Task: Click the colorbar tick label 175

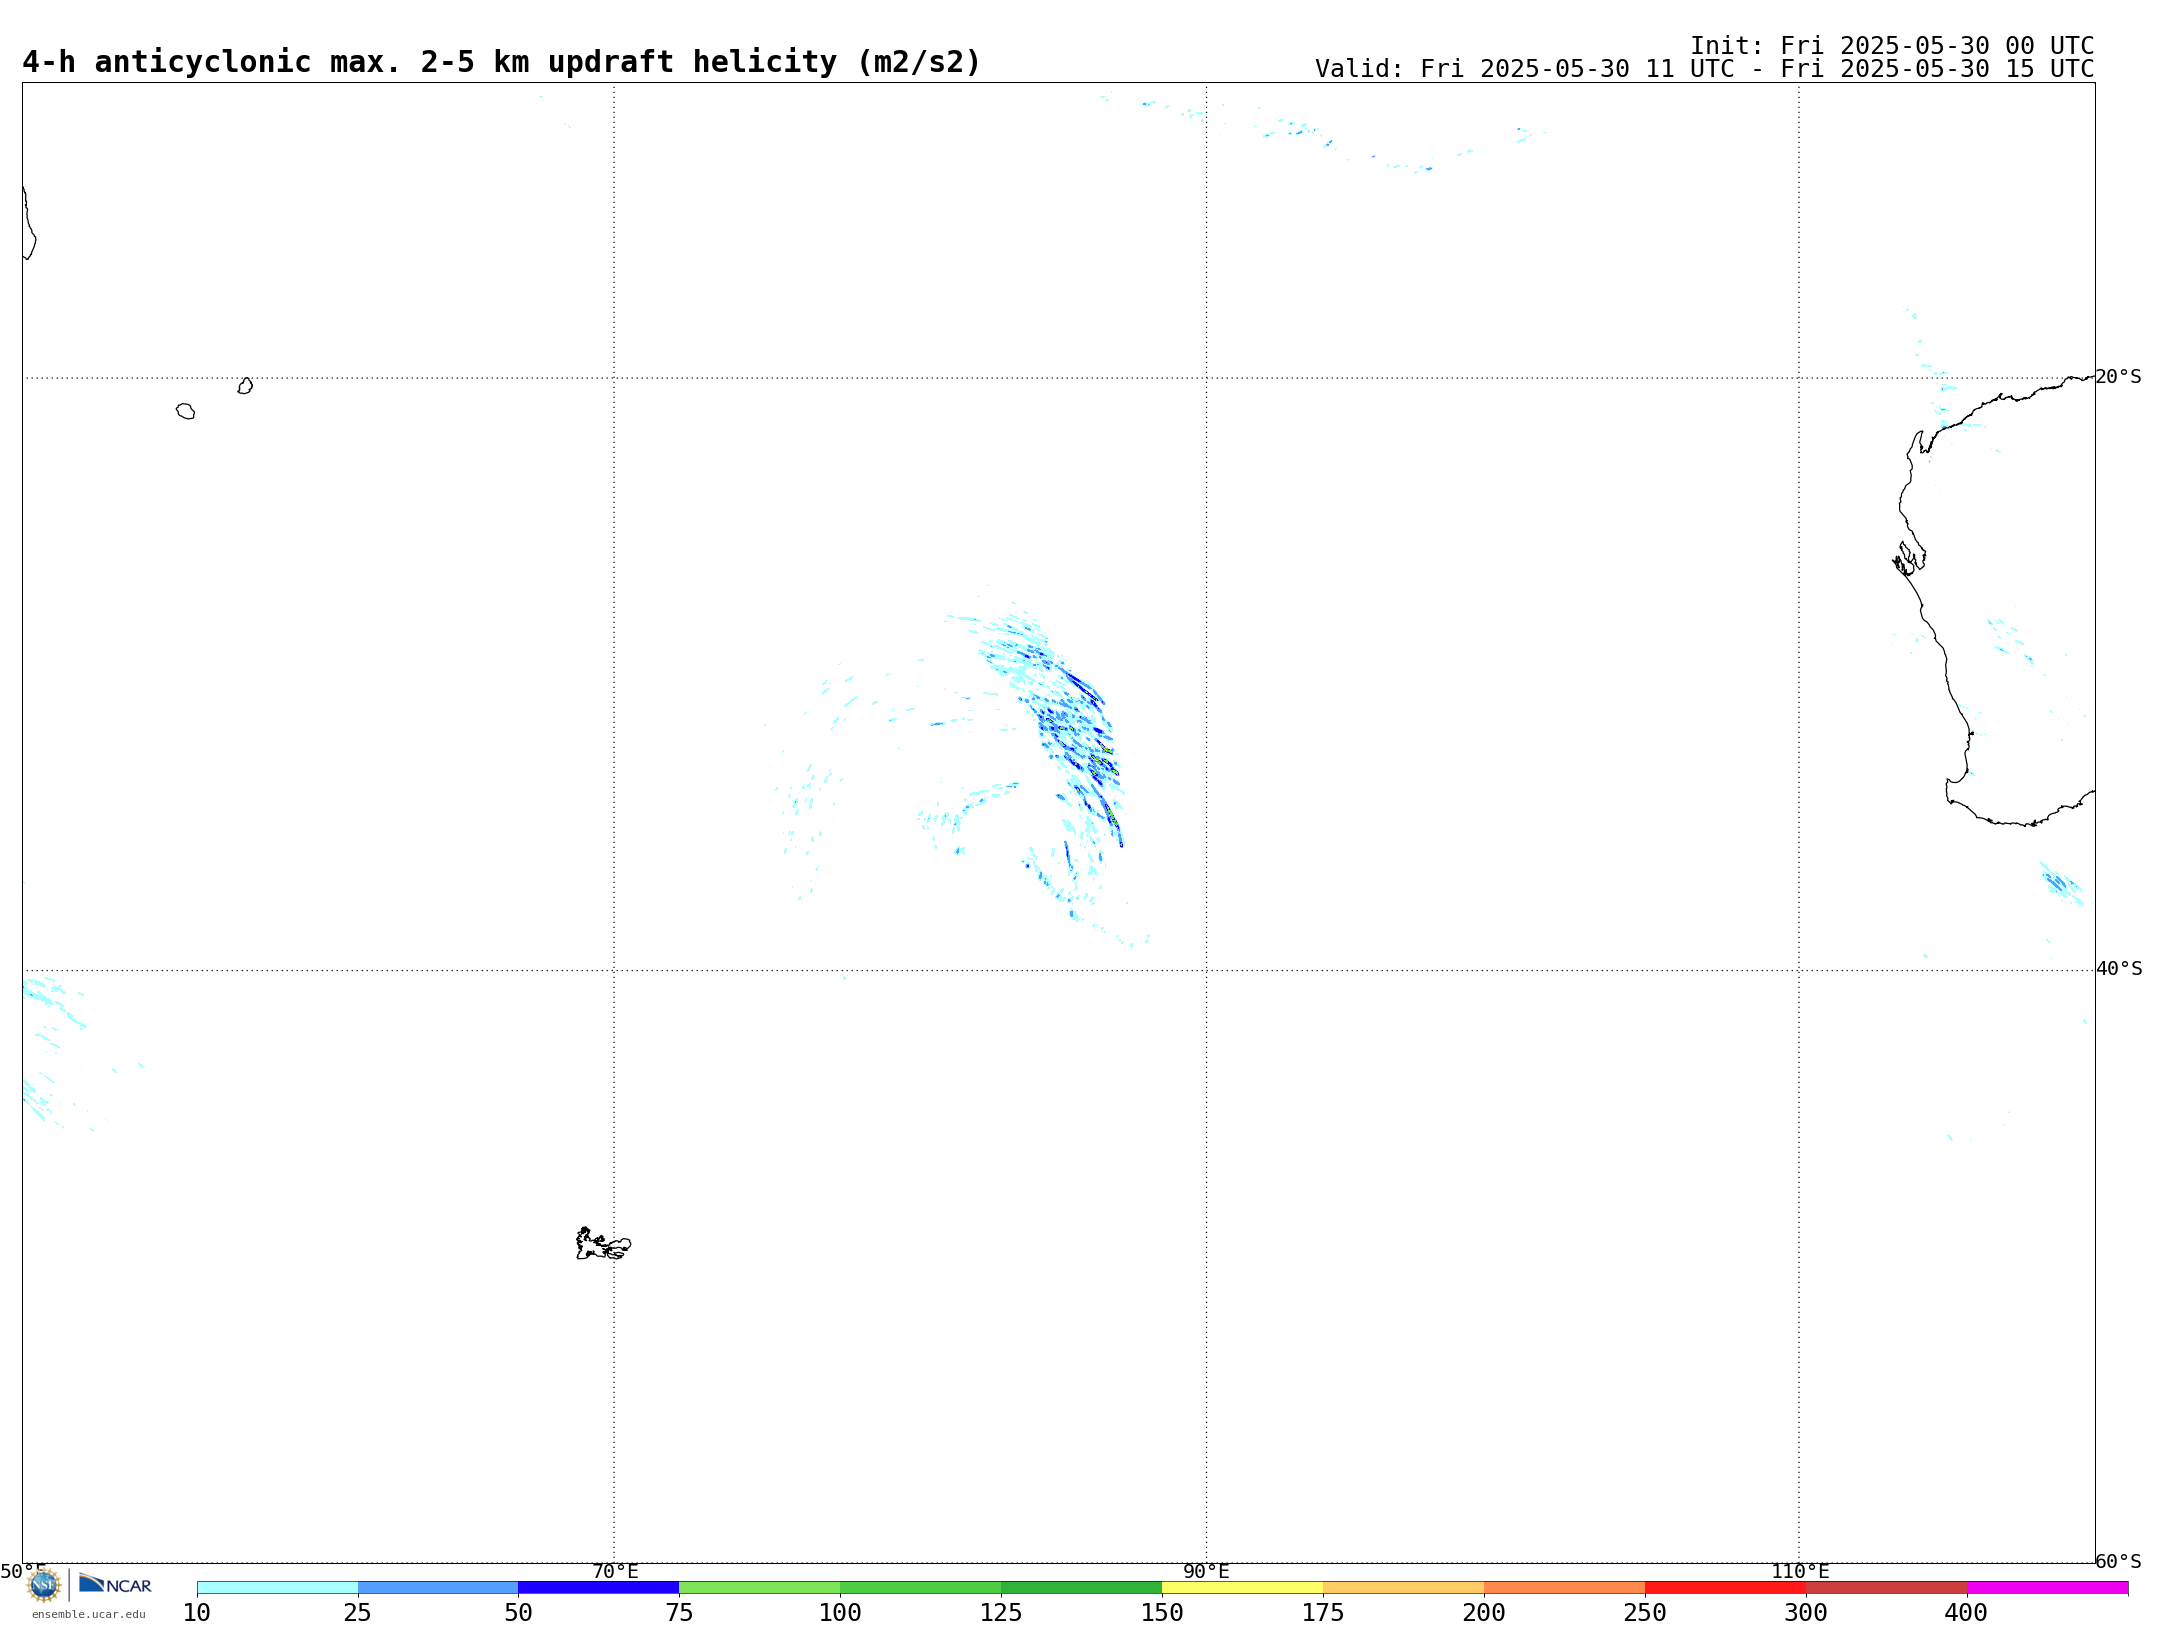Action: (x=1323, y=1613)
